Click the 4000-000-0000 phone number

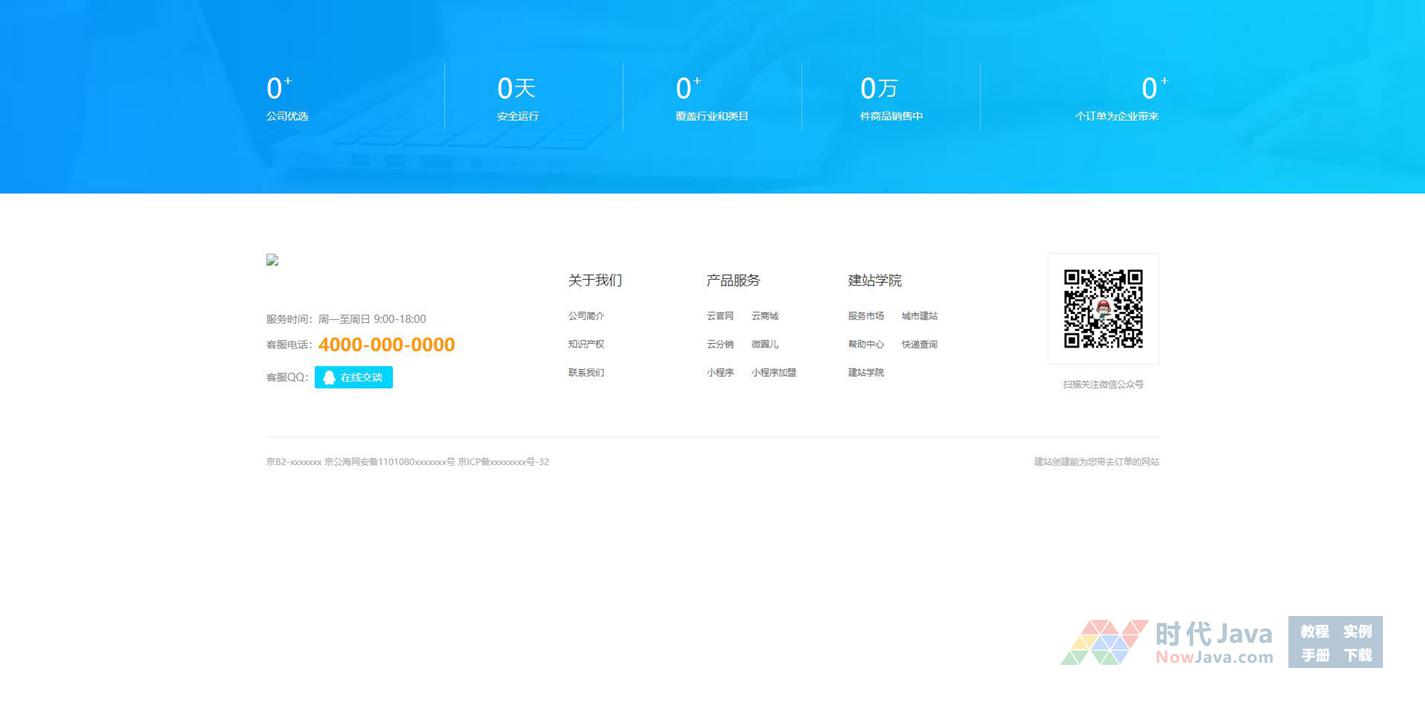386,345
